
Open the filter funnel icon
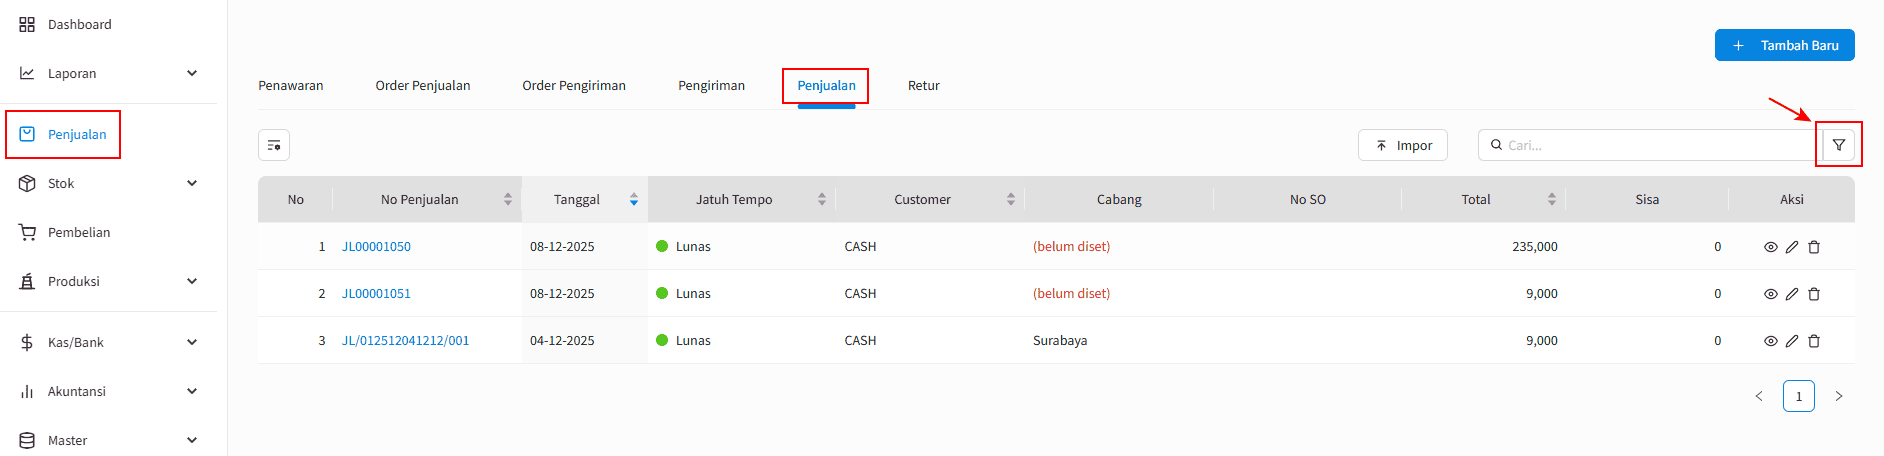1838,145
